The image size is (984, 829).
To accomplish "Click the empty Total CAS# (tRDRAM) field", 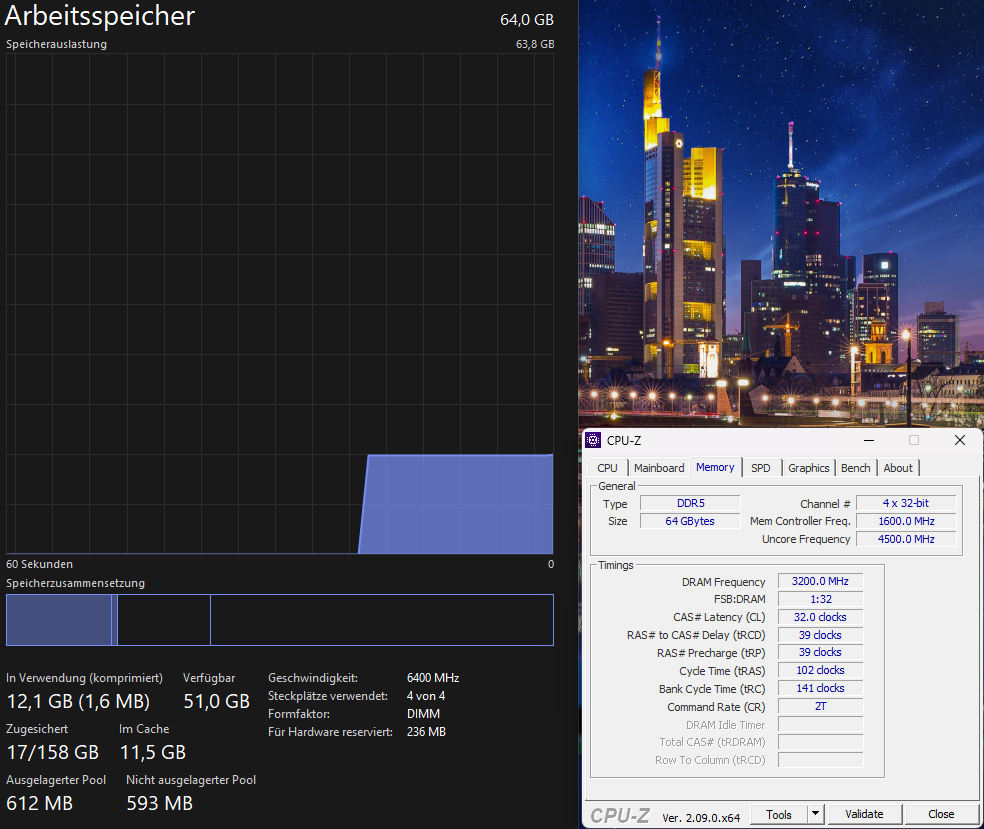I will click(820, 742).
